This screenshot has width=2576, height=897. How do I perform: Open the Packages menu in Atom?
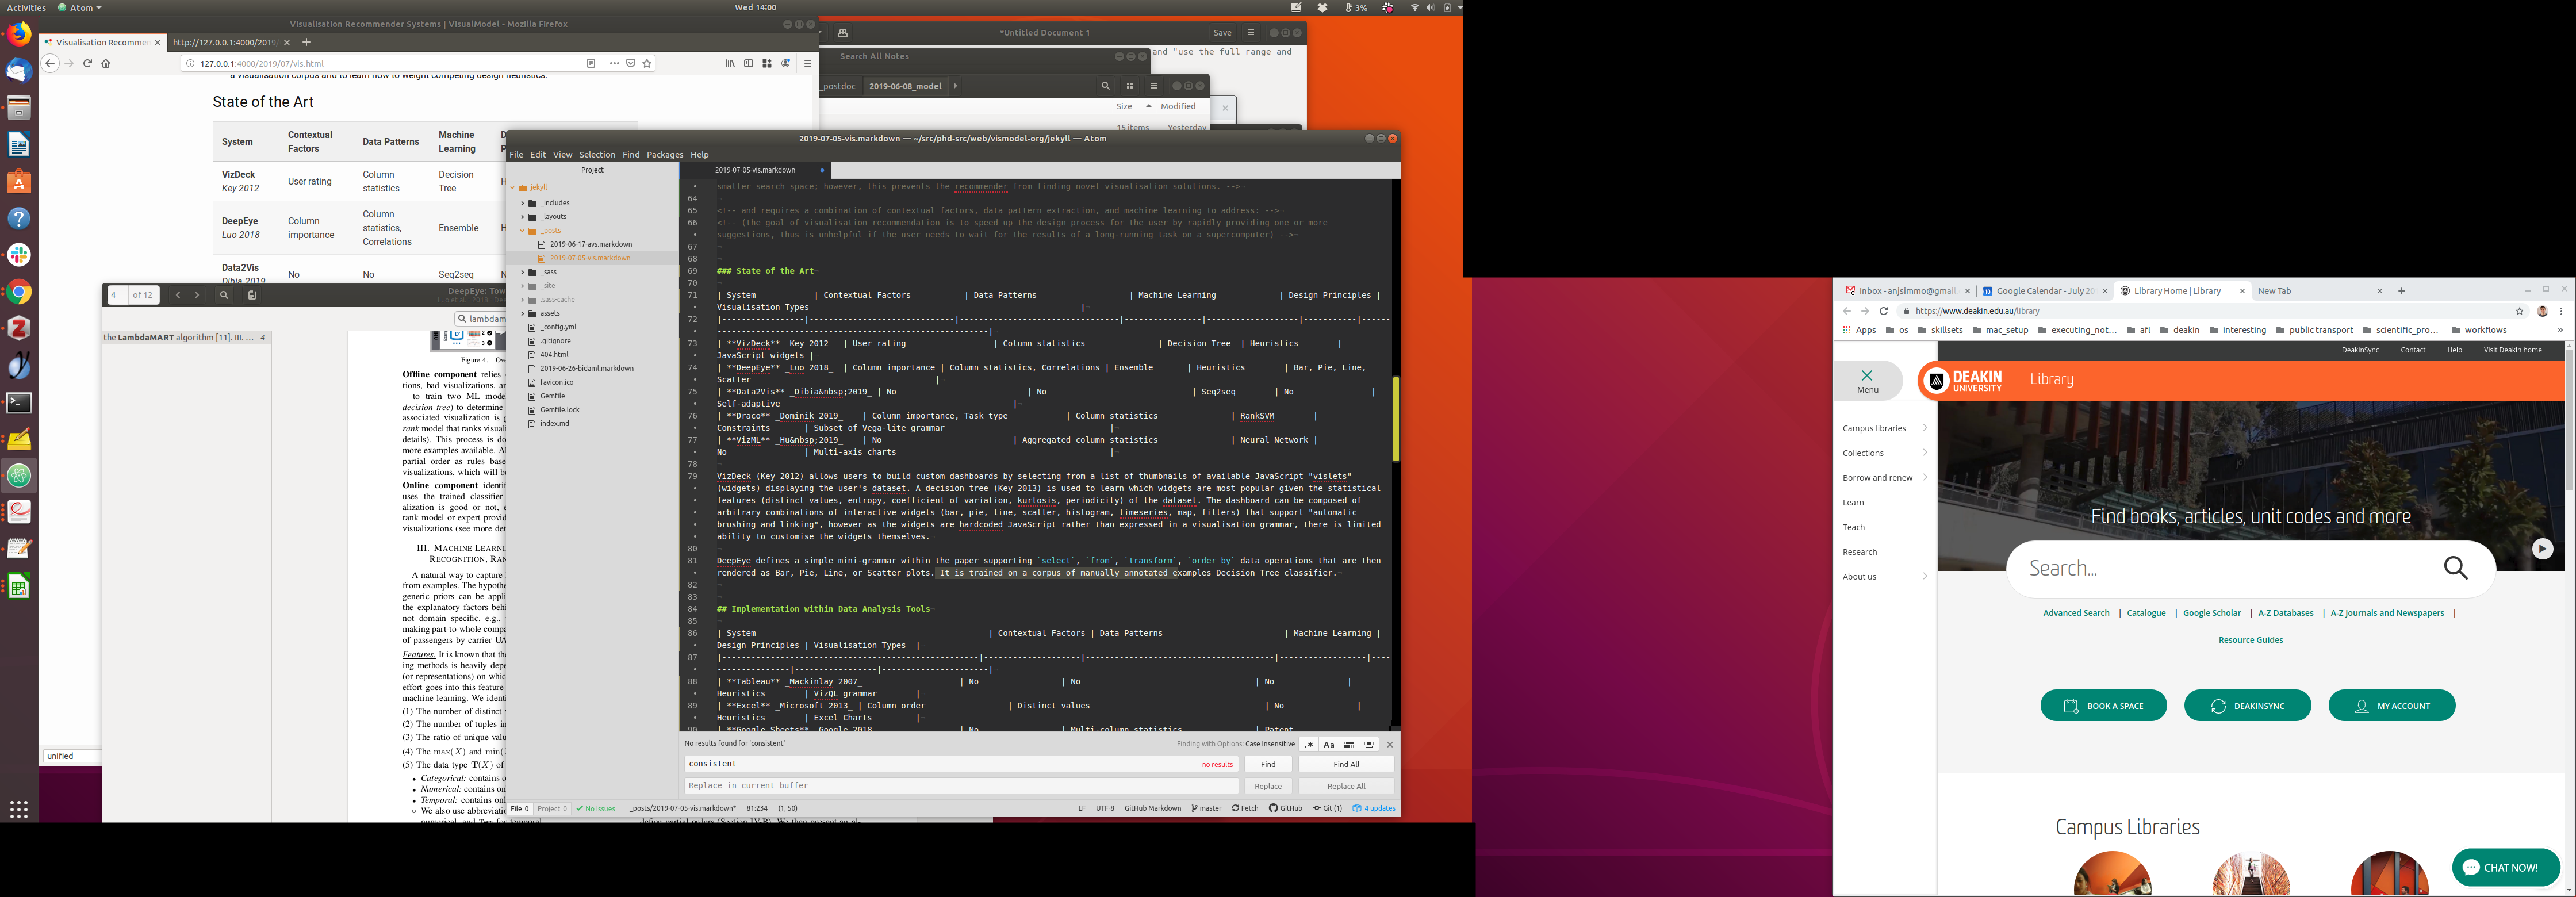(x=664, y=154)
